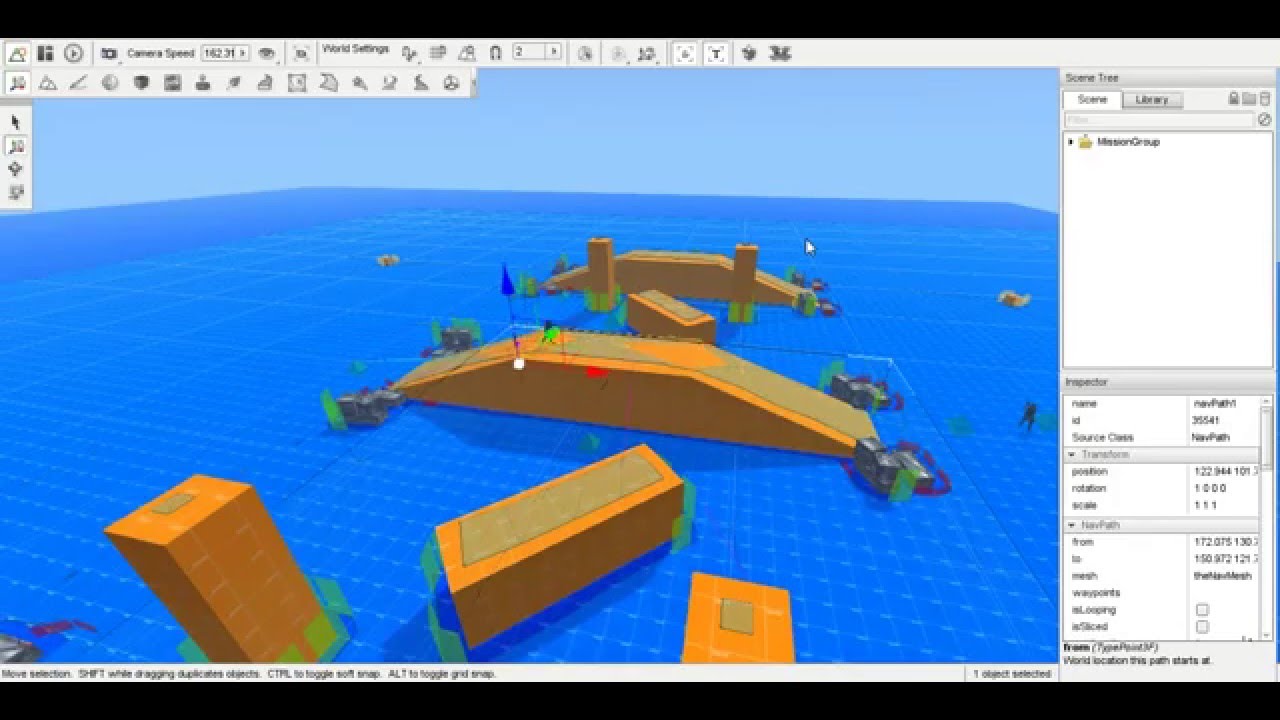Open the Camera Speed arrow dropdown
This screenshot has width=1280, height=720.
point(243,53)
